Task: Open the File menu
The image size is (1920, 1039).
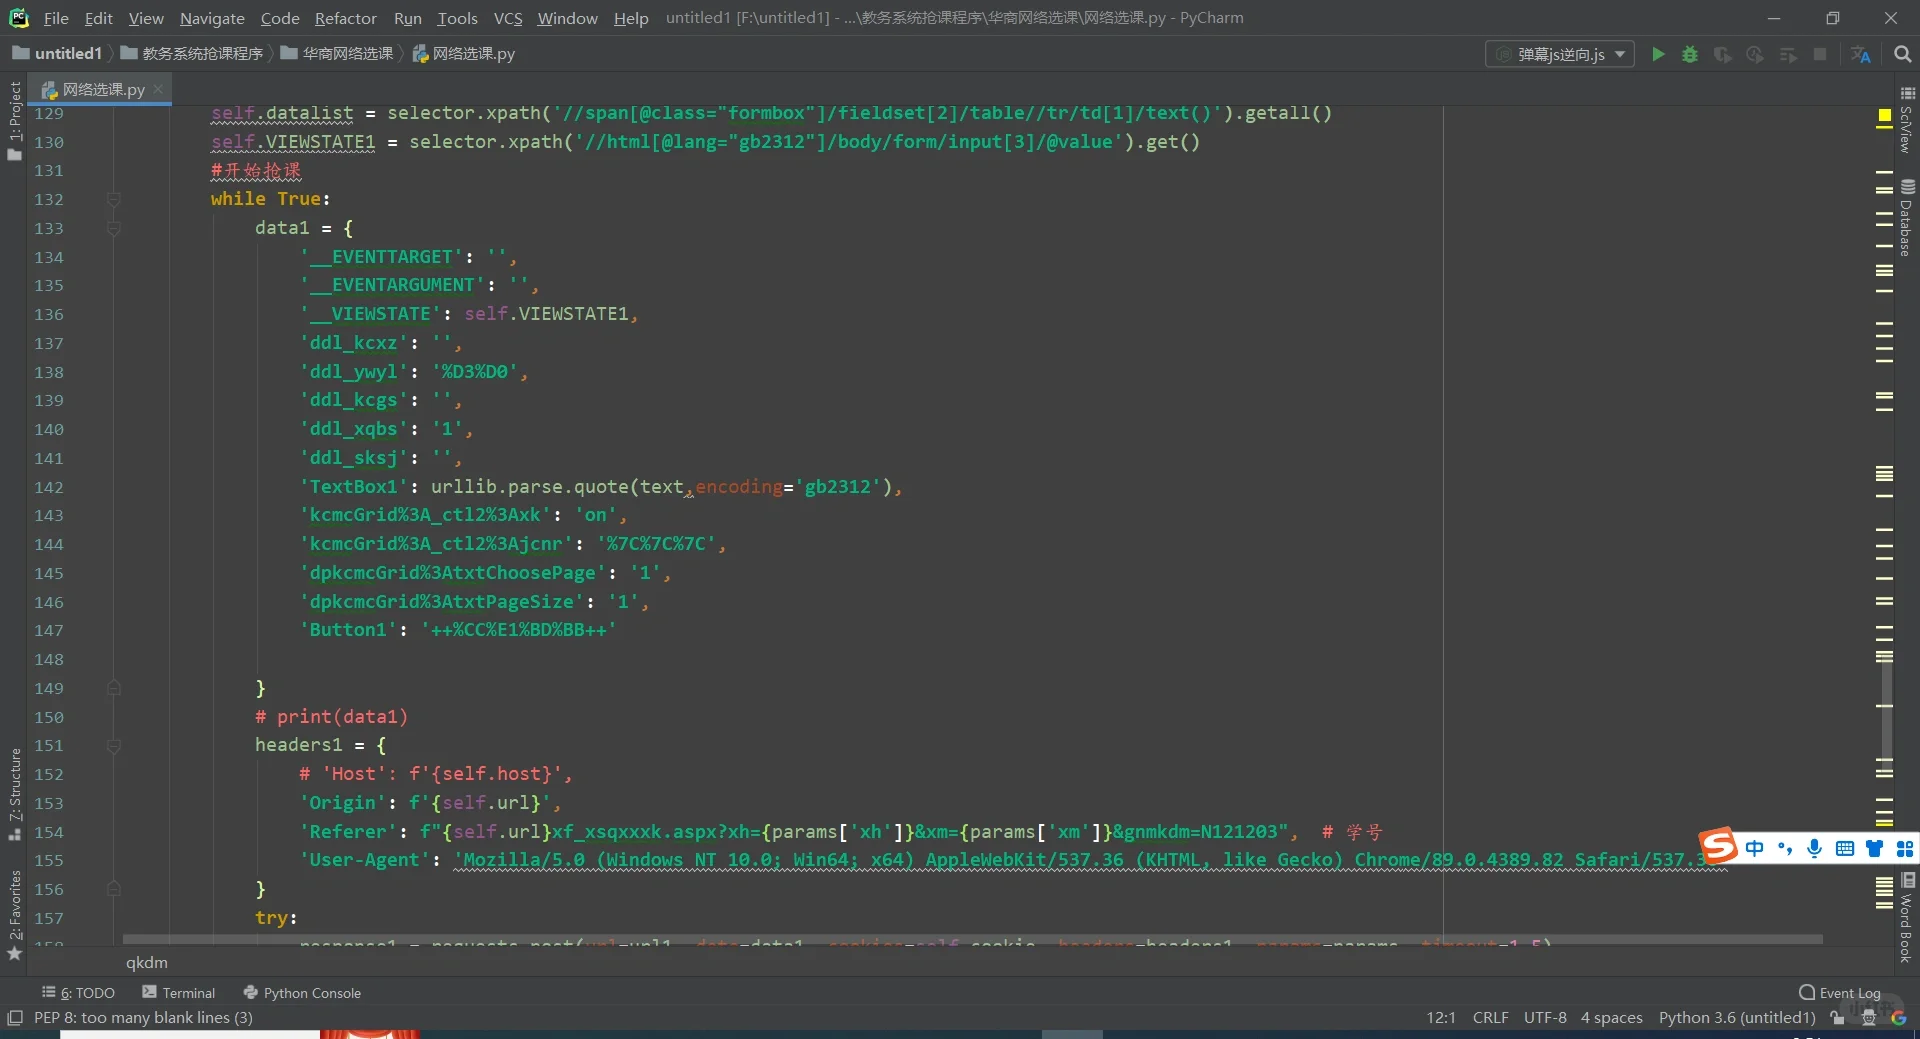Action: [56, 18]
